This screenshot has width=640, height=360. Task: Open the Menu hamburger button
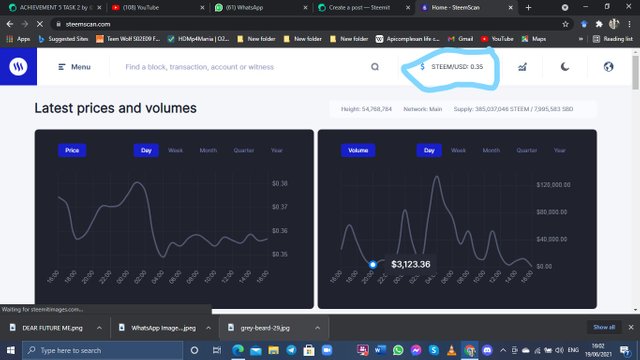(74, 67)
